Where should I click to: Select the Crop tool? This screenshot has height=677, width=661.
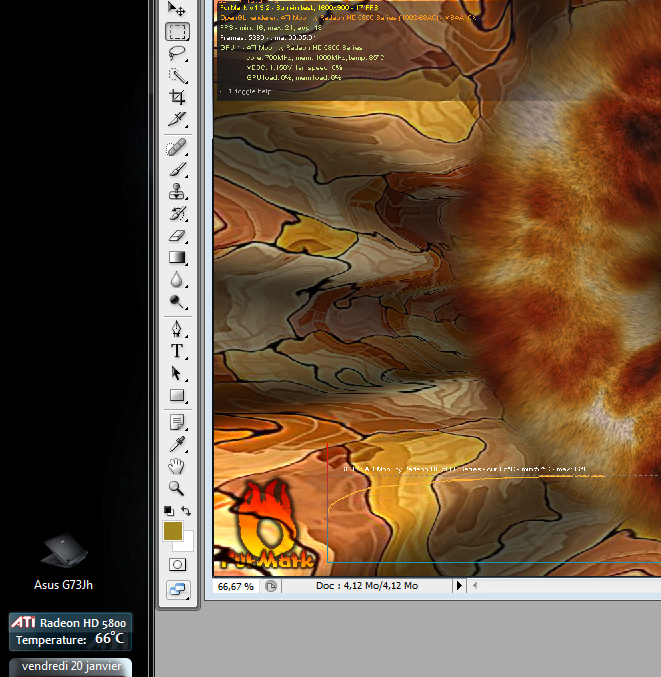click(178, 97)
